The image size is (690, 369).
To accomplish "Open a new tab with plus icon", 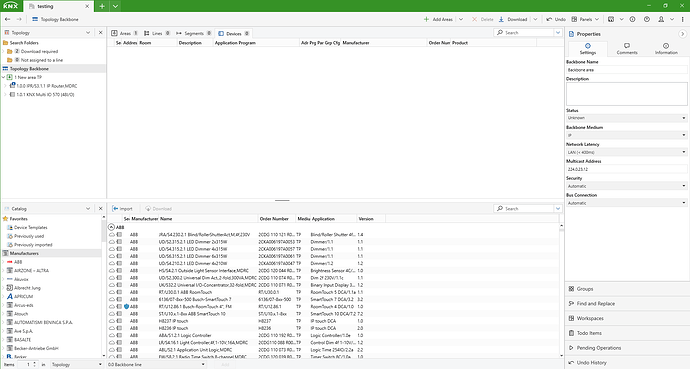I will [102, 6].
